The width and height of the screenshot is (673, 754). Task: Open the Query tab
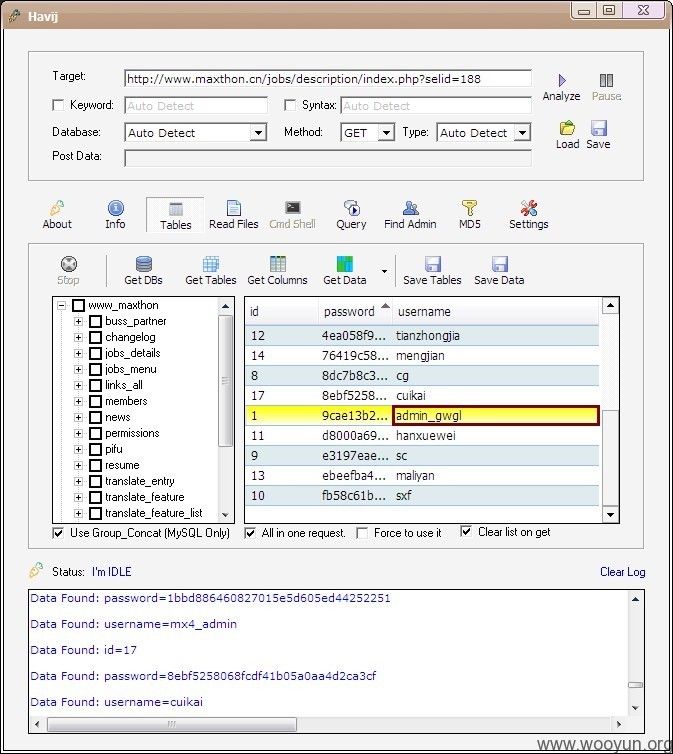(x=351, y=215)
